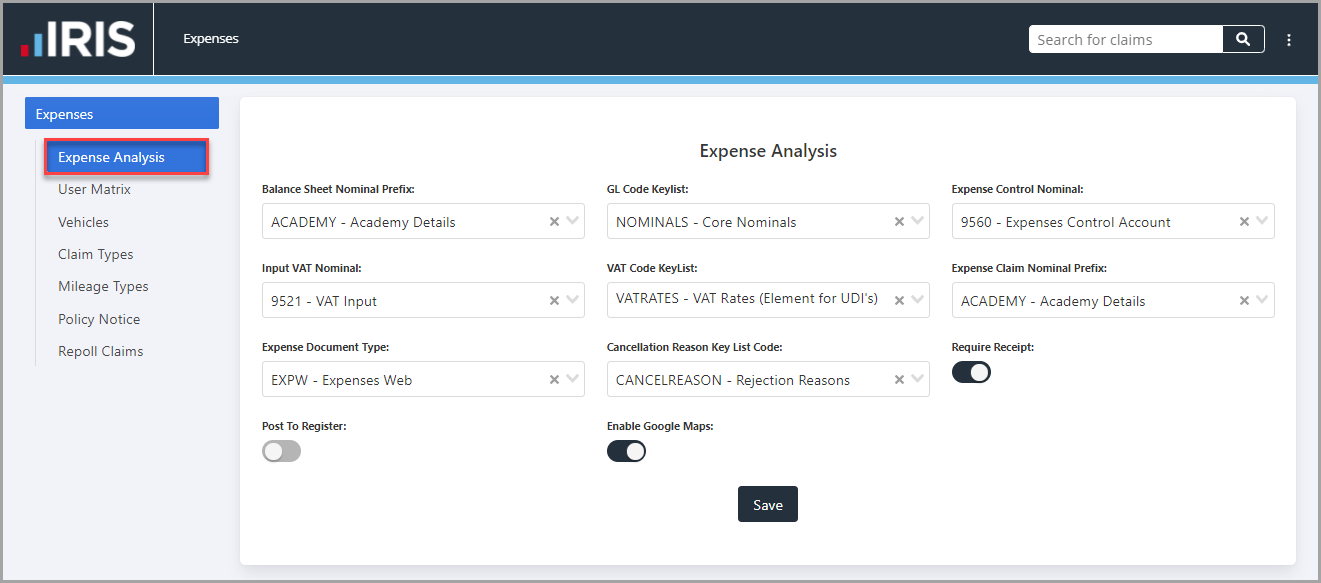Click 'NOMINALS - Core Nominals' value
Viewport: 1321px width, 583px height.
706,222
